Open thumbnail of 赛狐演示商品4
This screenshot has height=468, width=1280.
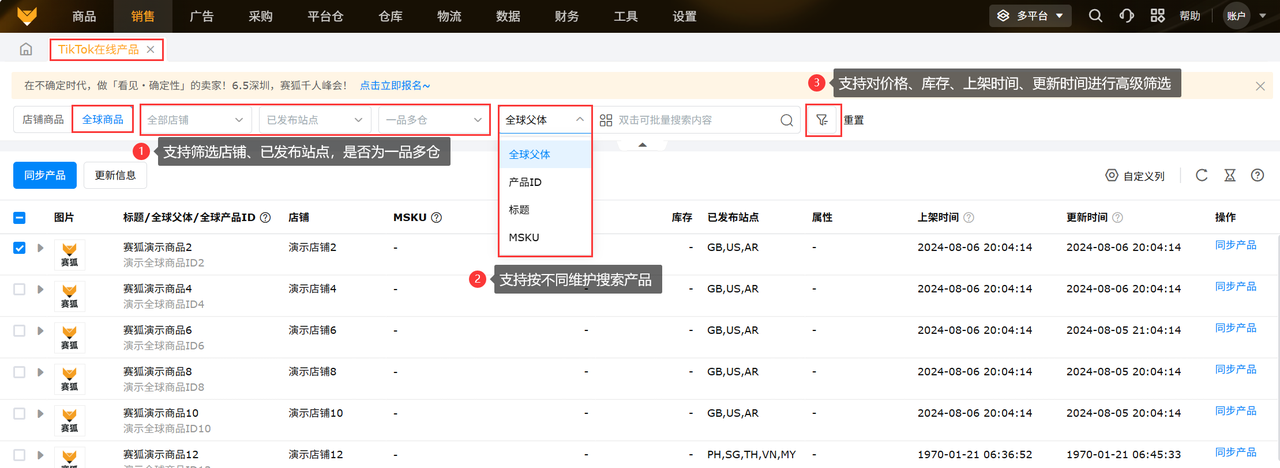pos(69,296)
